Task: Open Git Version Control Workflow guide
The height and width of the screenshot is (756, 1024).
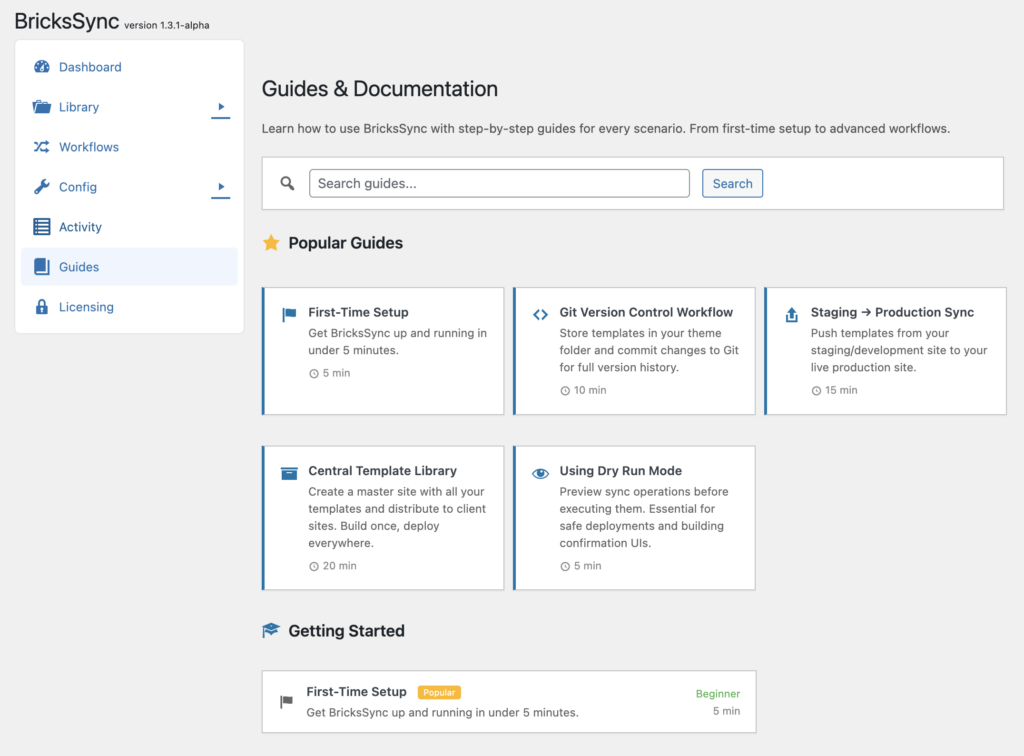Action: (634, 350)
